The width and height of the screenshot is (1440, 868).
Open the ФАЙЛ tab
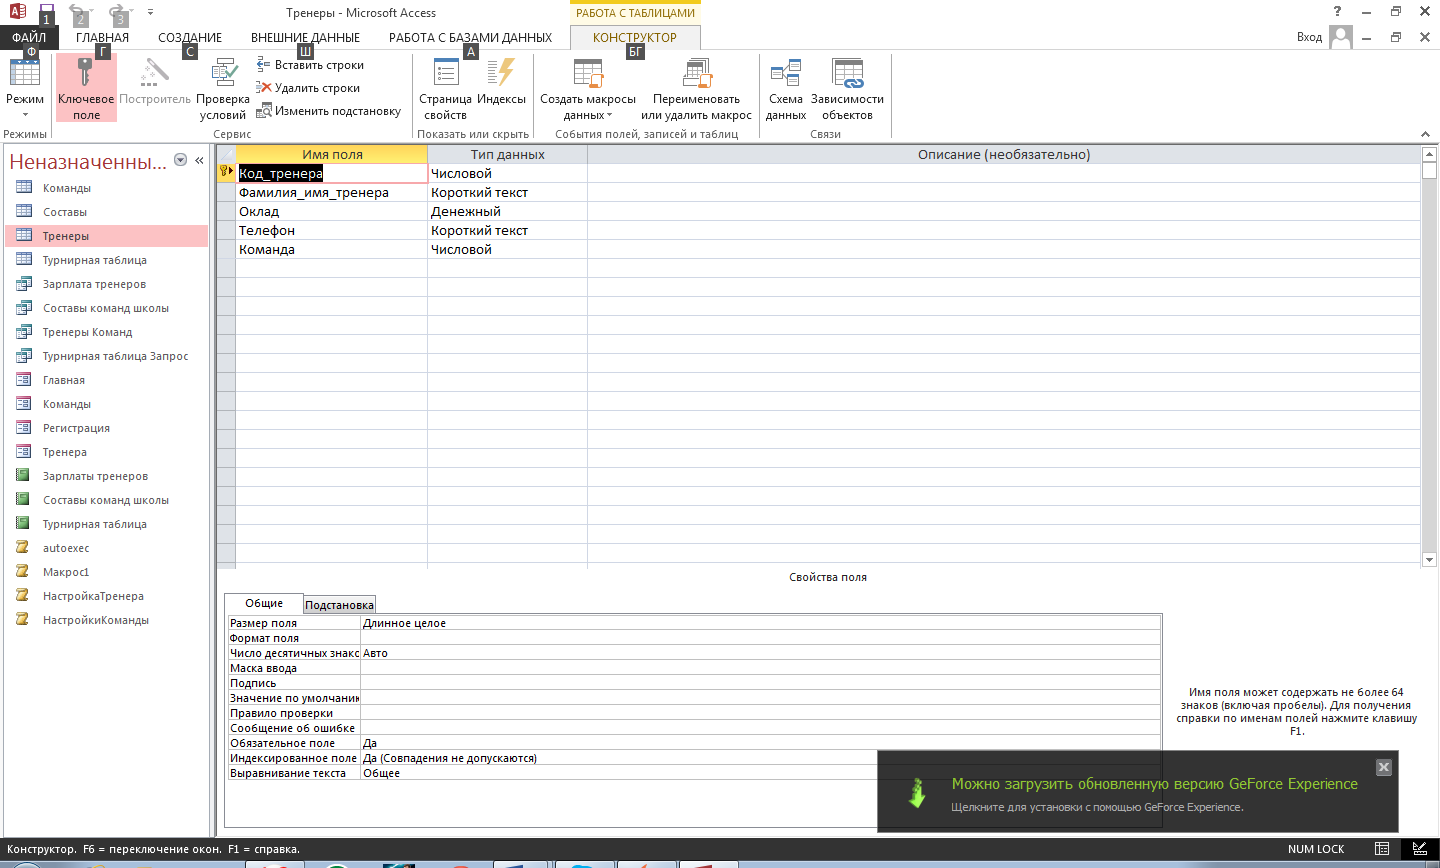tap(29, 38)
